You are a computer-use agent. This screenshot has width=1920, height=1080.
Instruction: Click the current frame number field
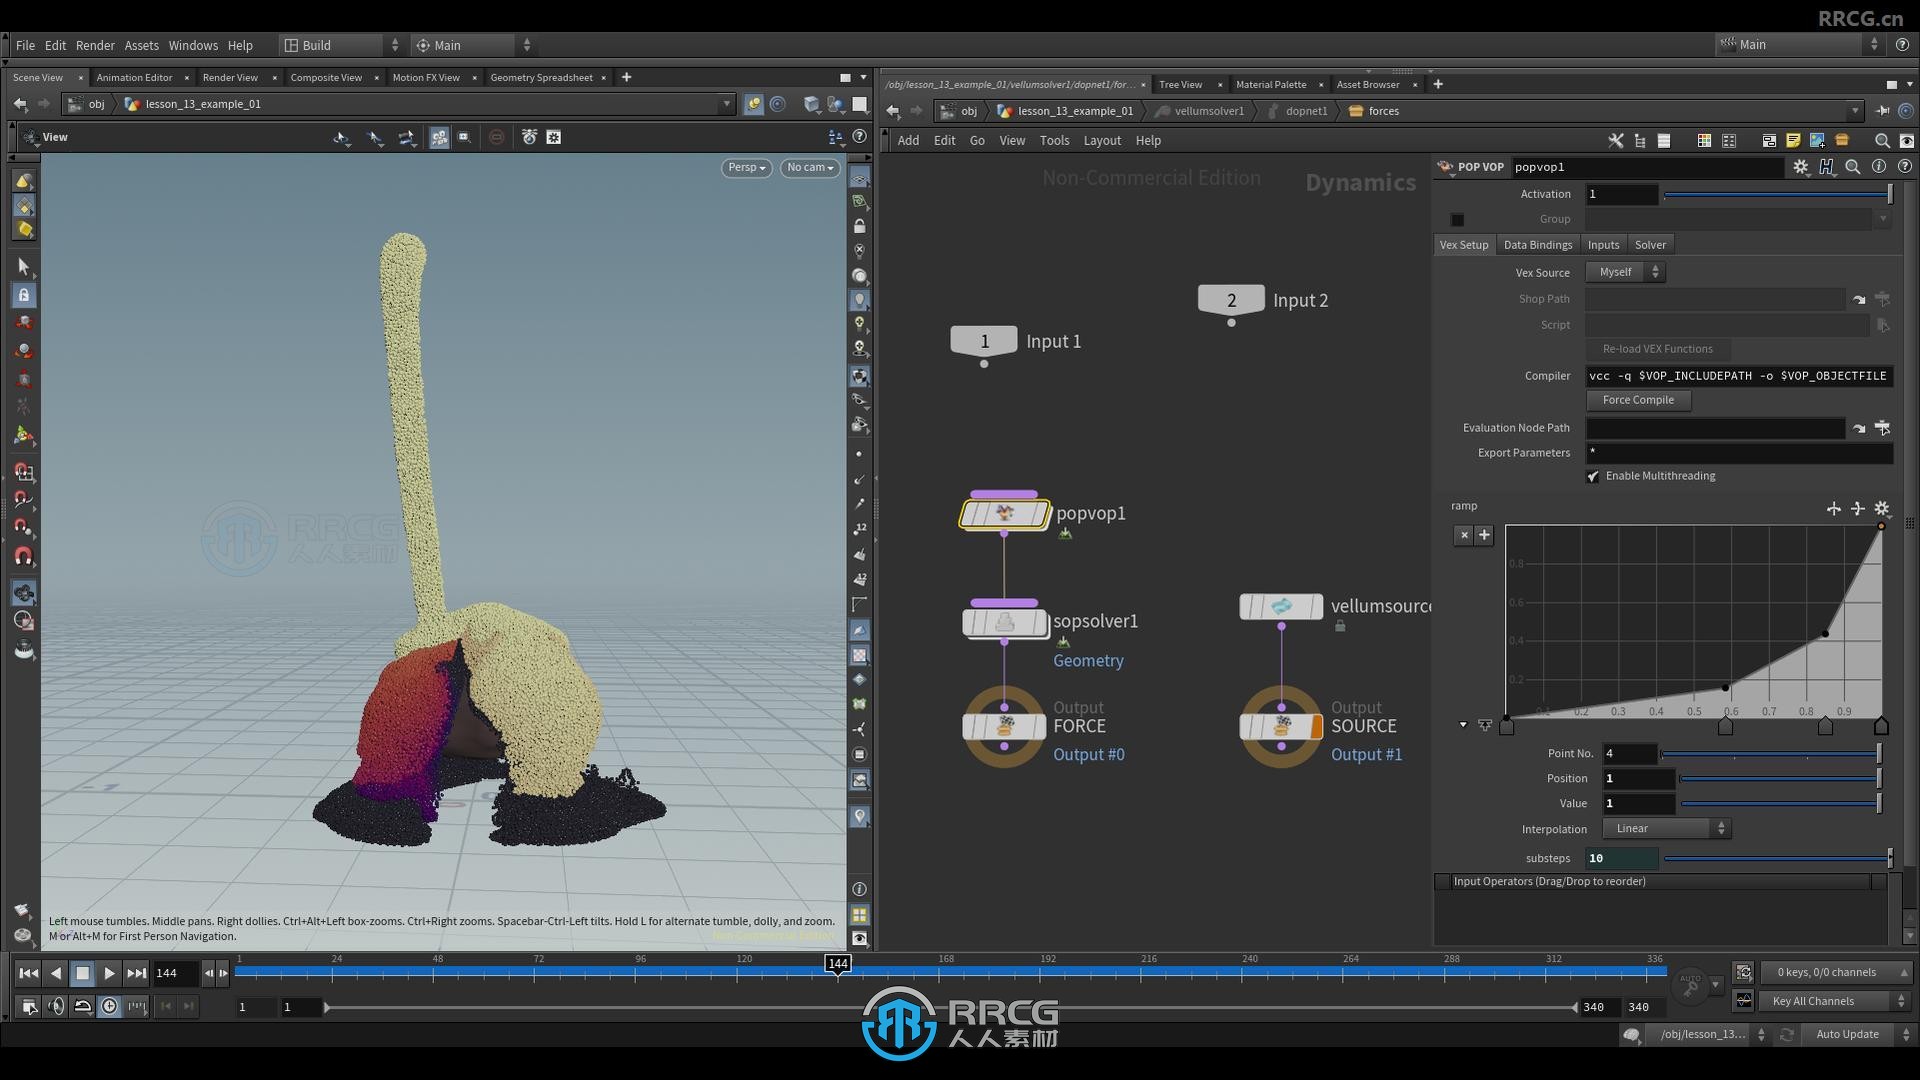(175, 973)
